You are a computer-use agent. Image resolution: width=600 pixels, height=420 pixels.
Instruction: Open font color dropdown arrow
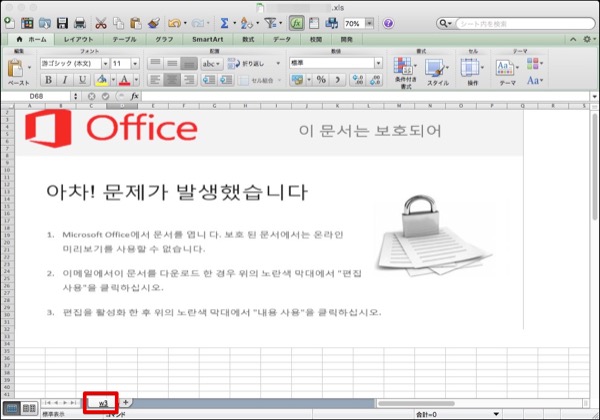click(x=136, y=80)
